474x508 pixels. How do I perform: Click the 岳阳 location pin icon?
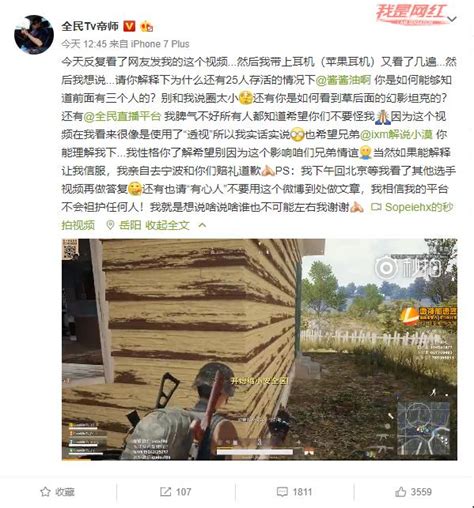tap(110, 225)
